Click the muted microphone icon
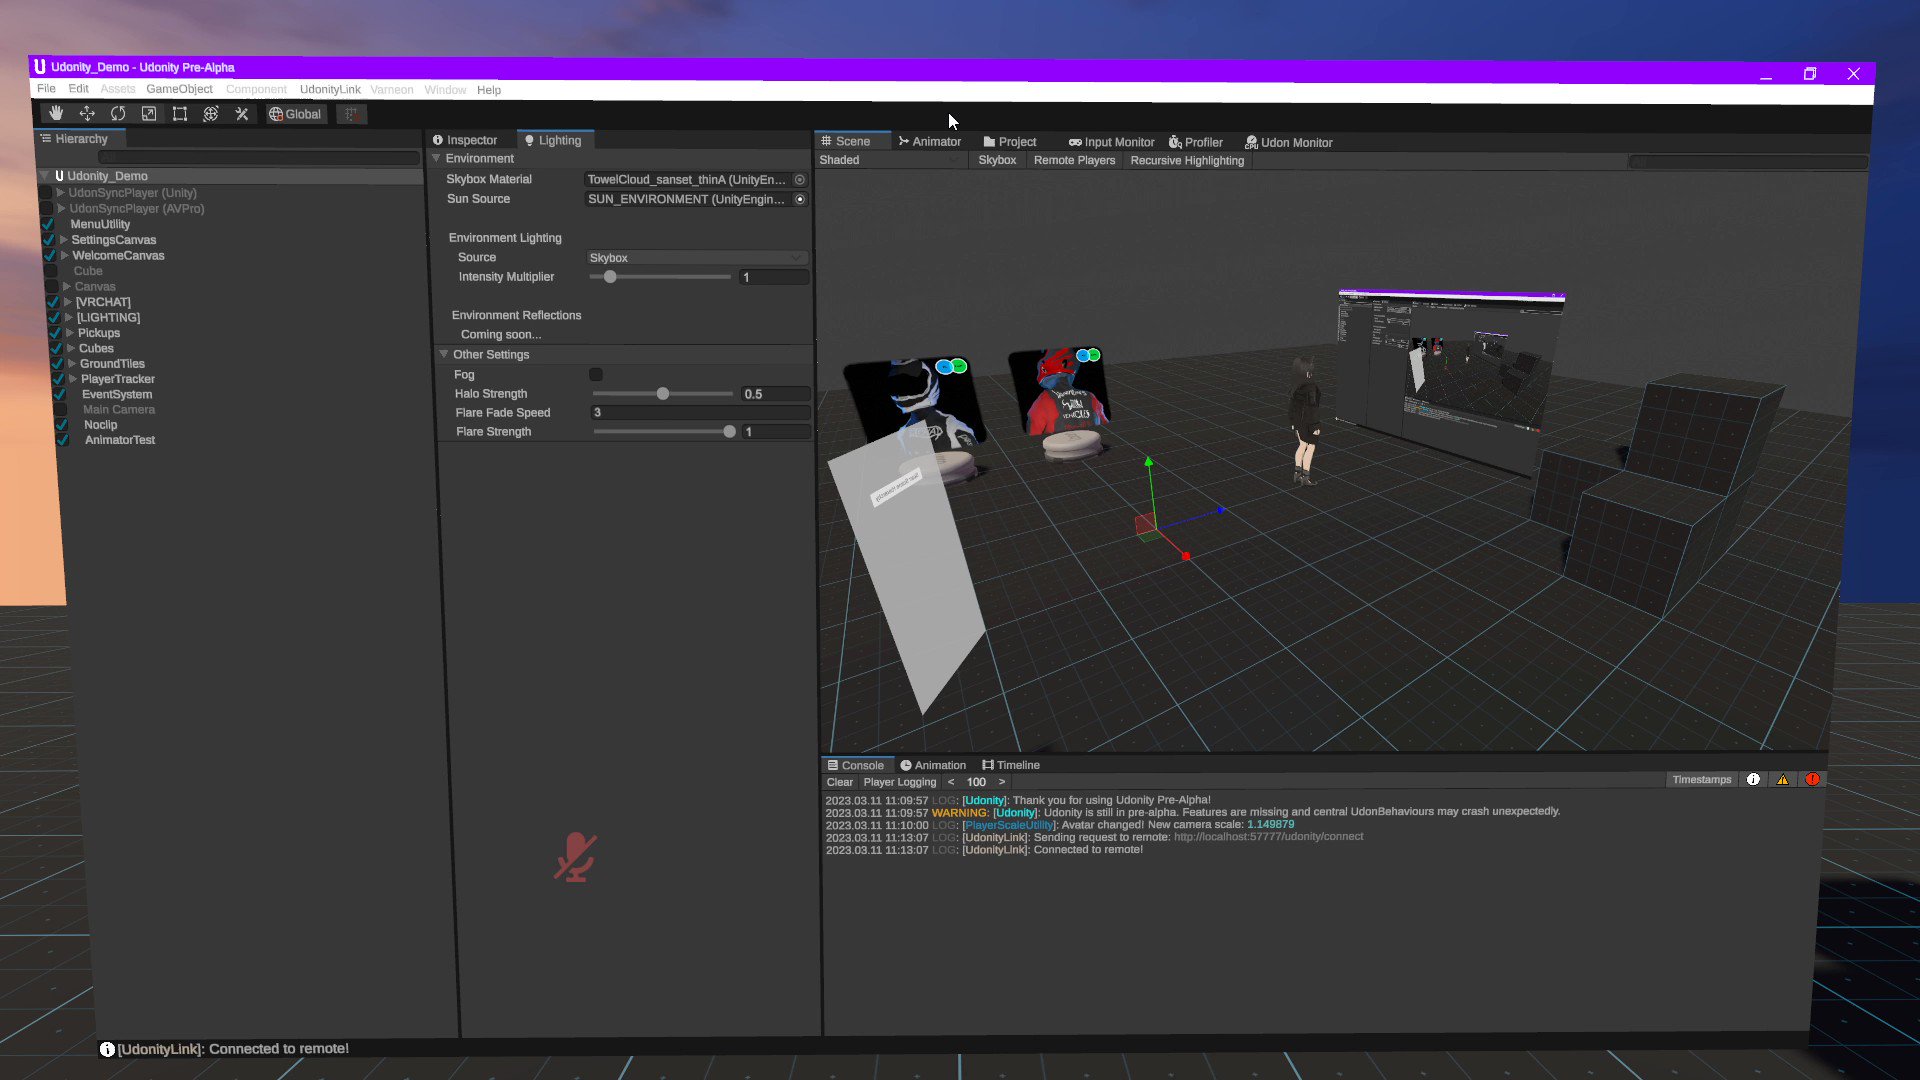This screenshot has width=1920, height=1080. [575, 857]
